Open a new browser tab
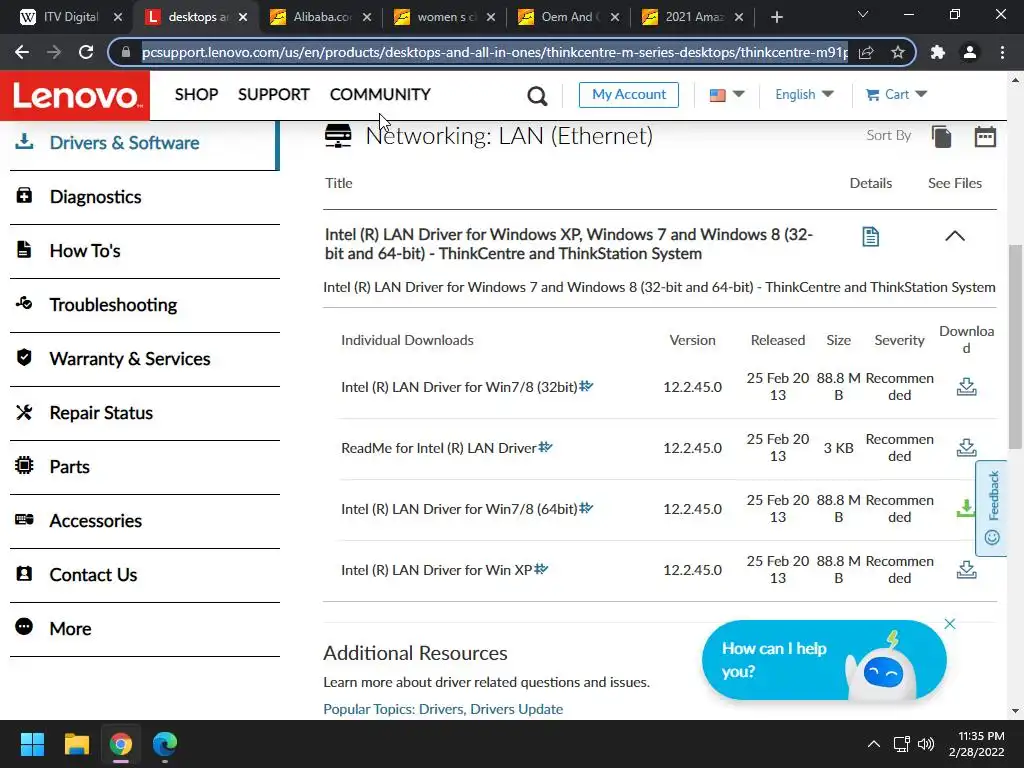Viewport: 1024px width, 768px height. pyautogui.click(x=776, y=17)
